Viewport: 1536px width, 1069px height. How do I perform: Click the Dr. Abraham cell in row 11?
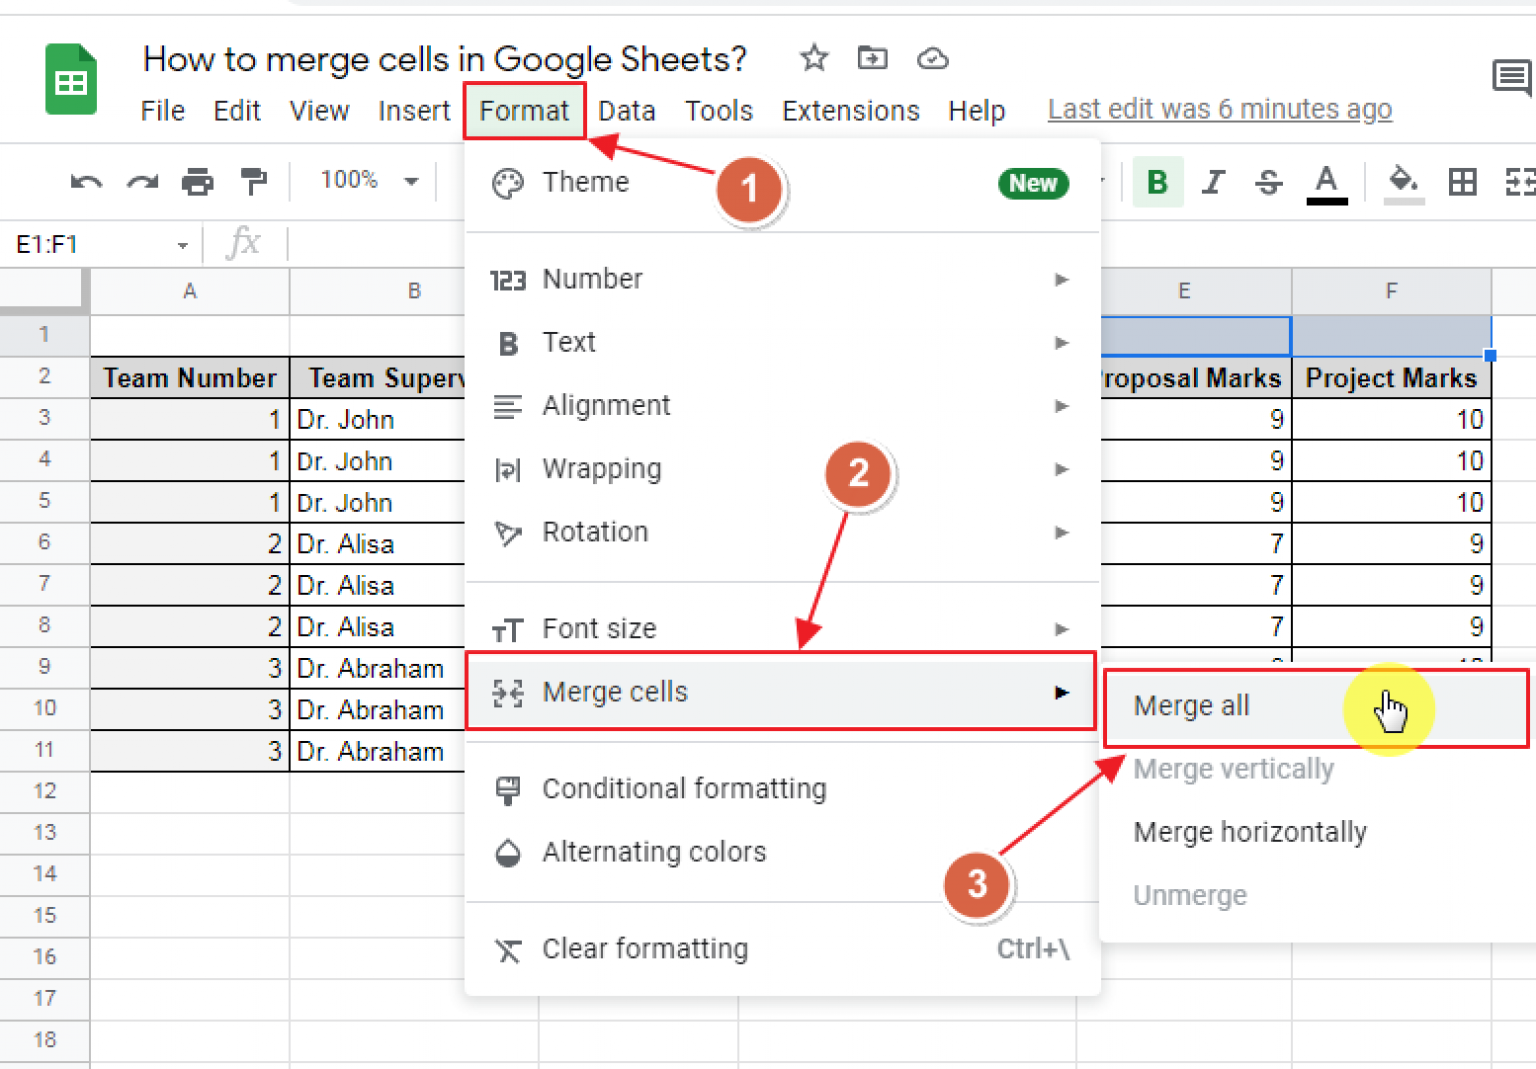[378, 751]
